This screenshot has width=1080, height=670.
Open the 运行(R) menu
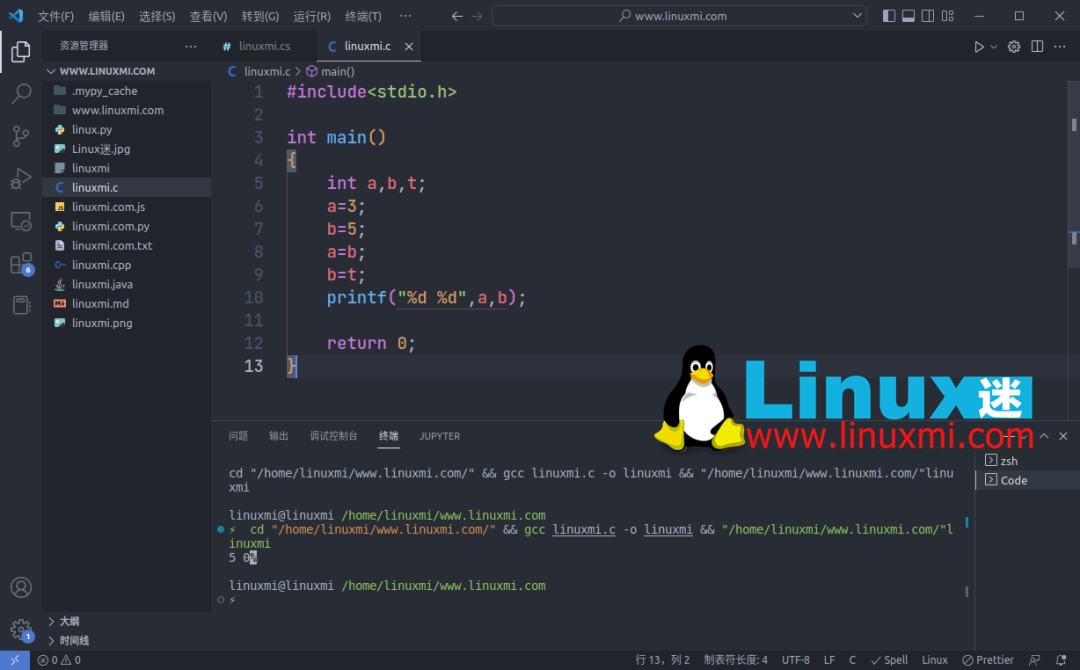(311, 16)
